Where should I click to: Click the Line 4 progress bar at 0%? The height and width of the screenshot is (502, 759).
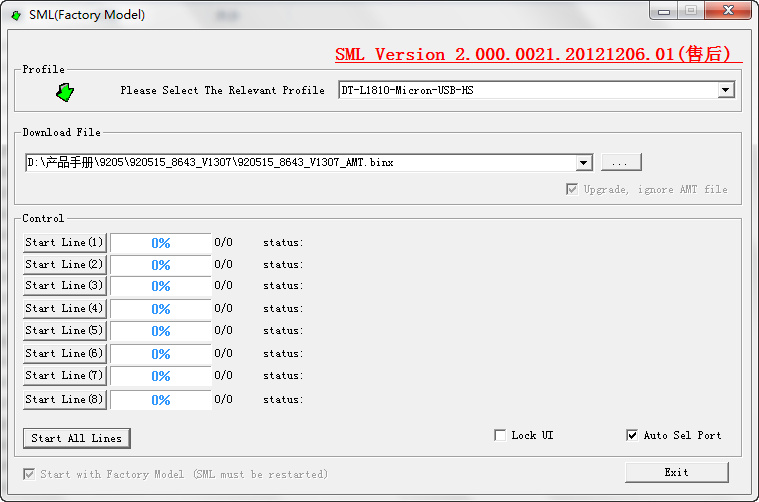[x=161, y=309]
